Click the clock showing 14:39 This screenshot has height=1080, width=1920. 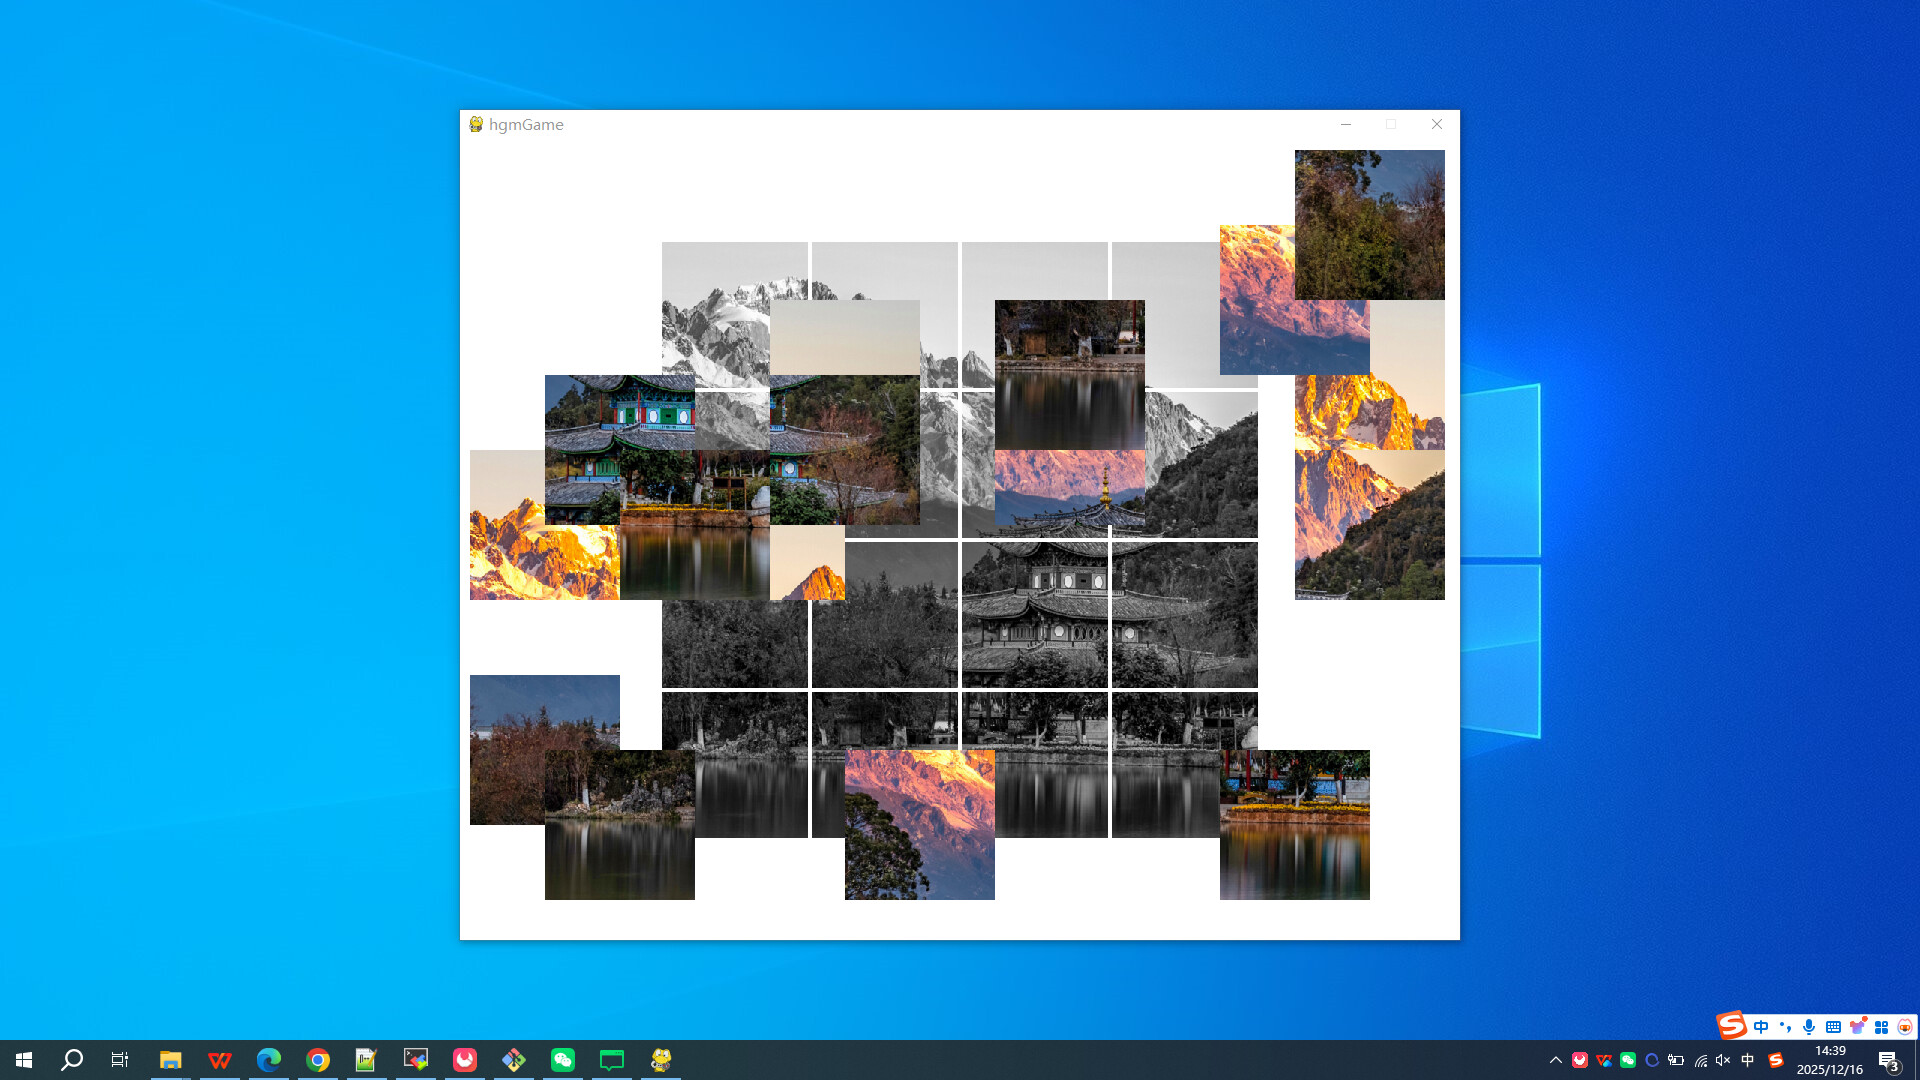coord(1830,1051)
